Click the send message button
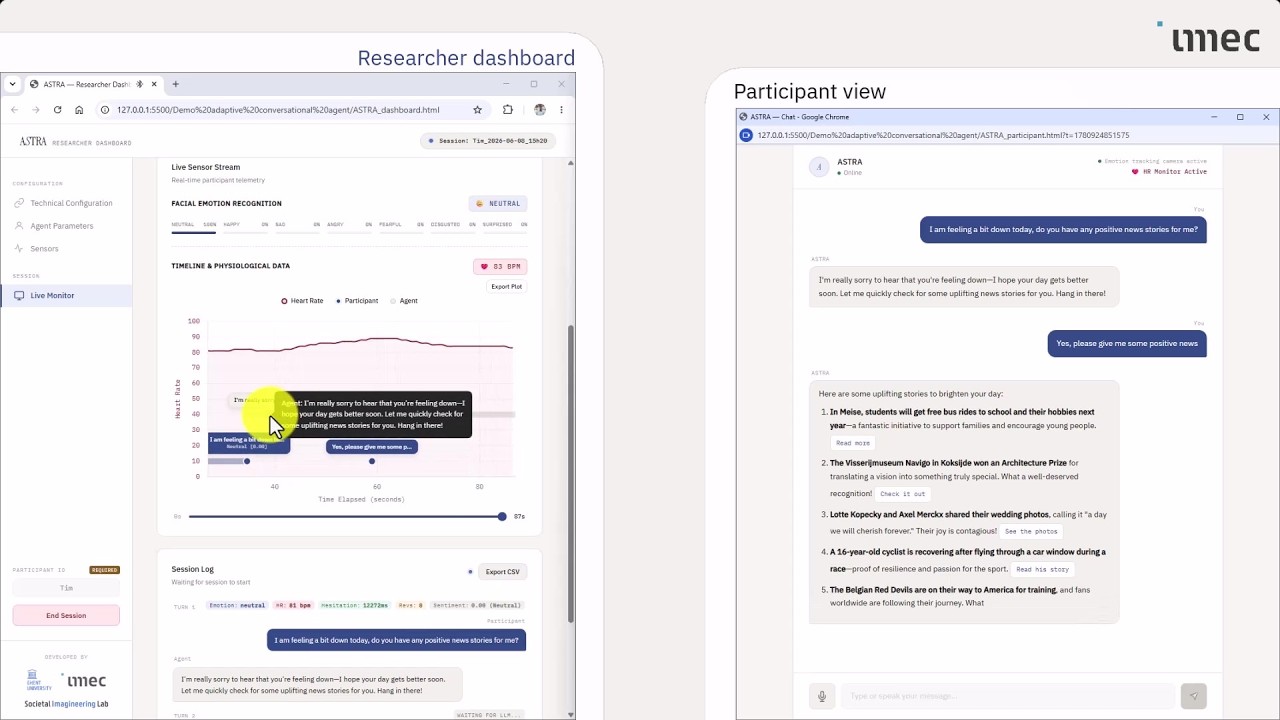This screenshot has width=1280, height=720. tap(1193, 696)
